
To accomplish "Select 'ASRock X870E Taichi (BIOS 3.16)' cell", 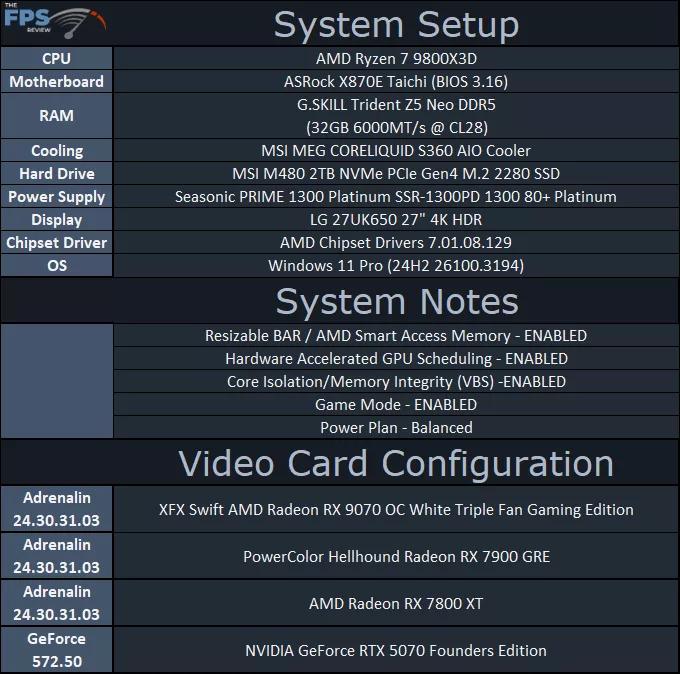I will click(x=396, y=82).
